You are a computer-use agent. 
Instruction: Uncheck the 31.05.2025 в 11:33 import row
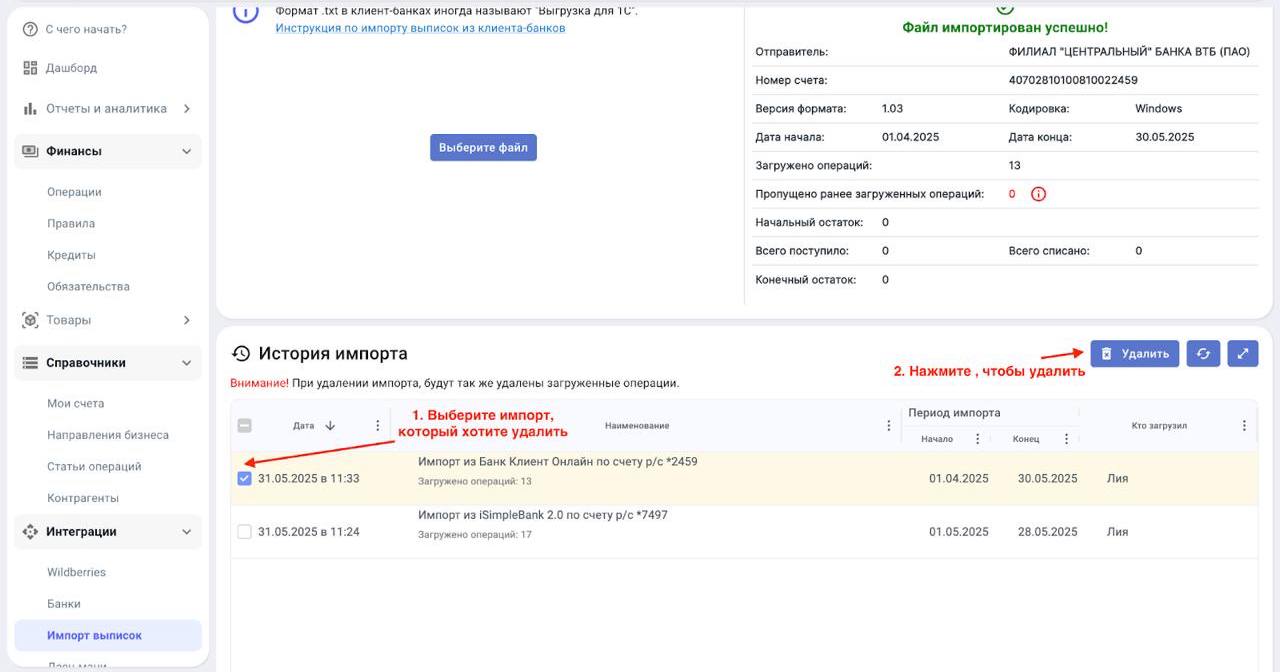click(x=245, y=479)
